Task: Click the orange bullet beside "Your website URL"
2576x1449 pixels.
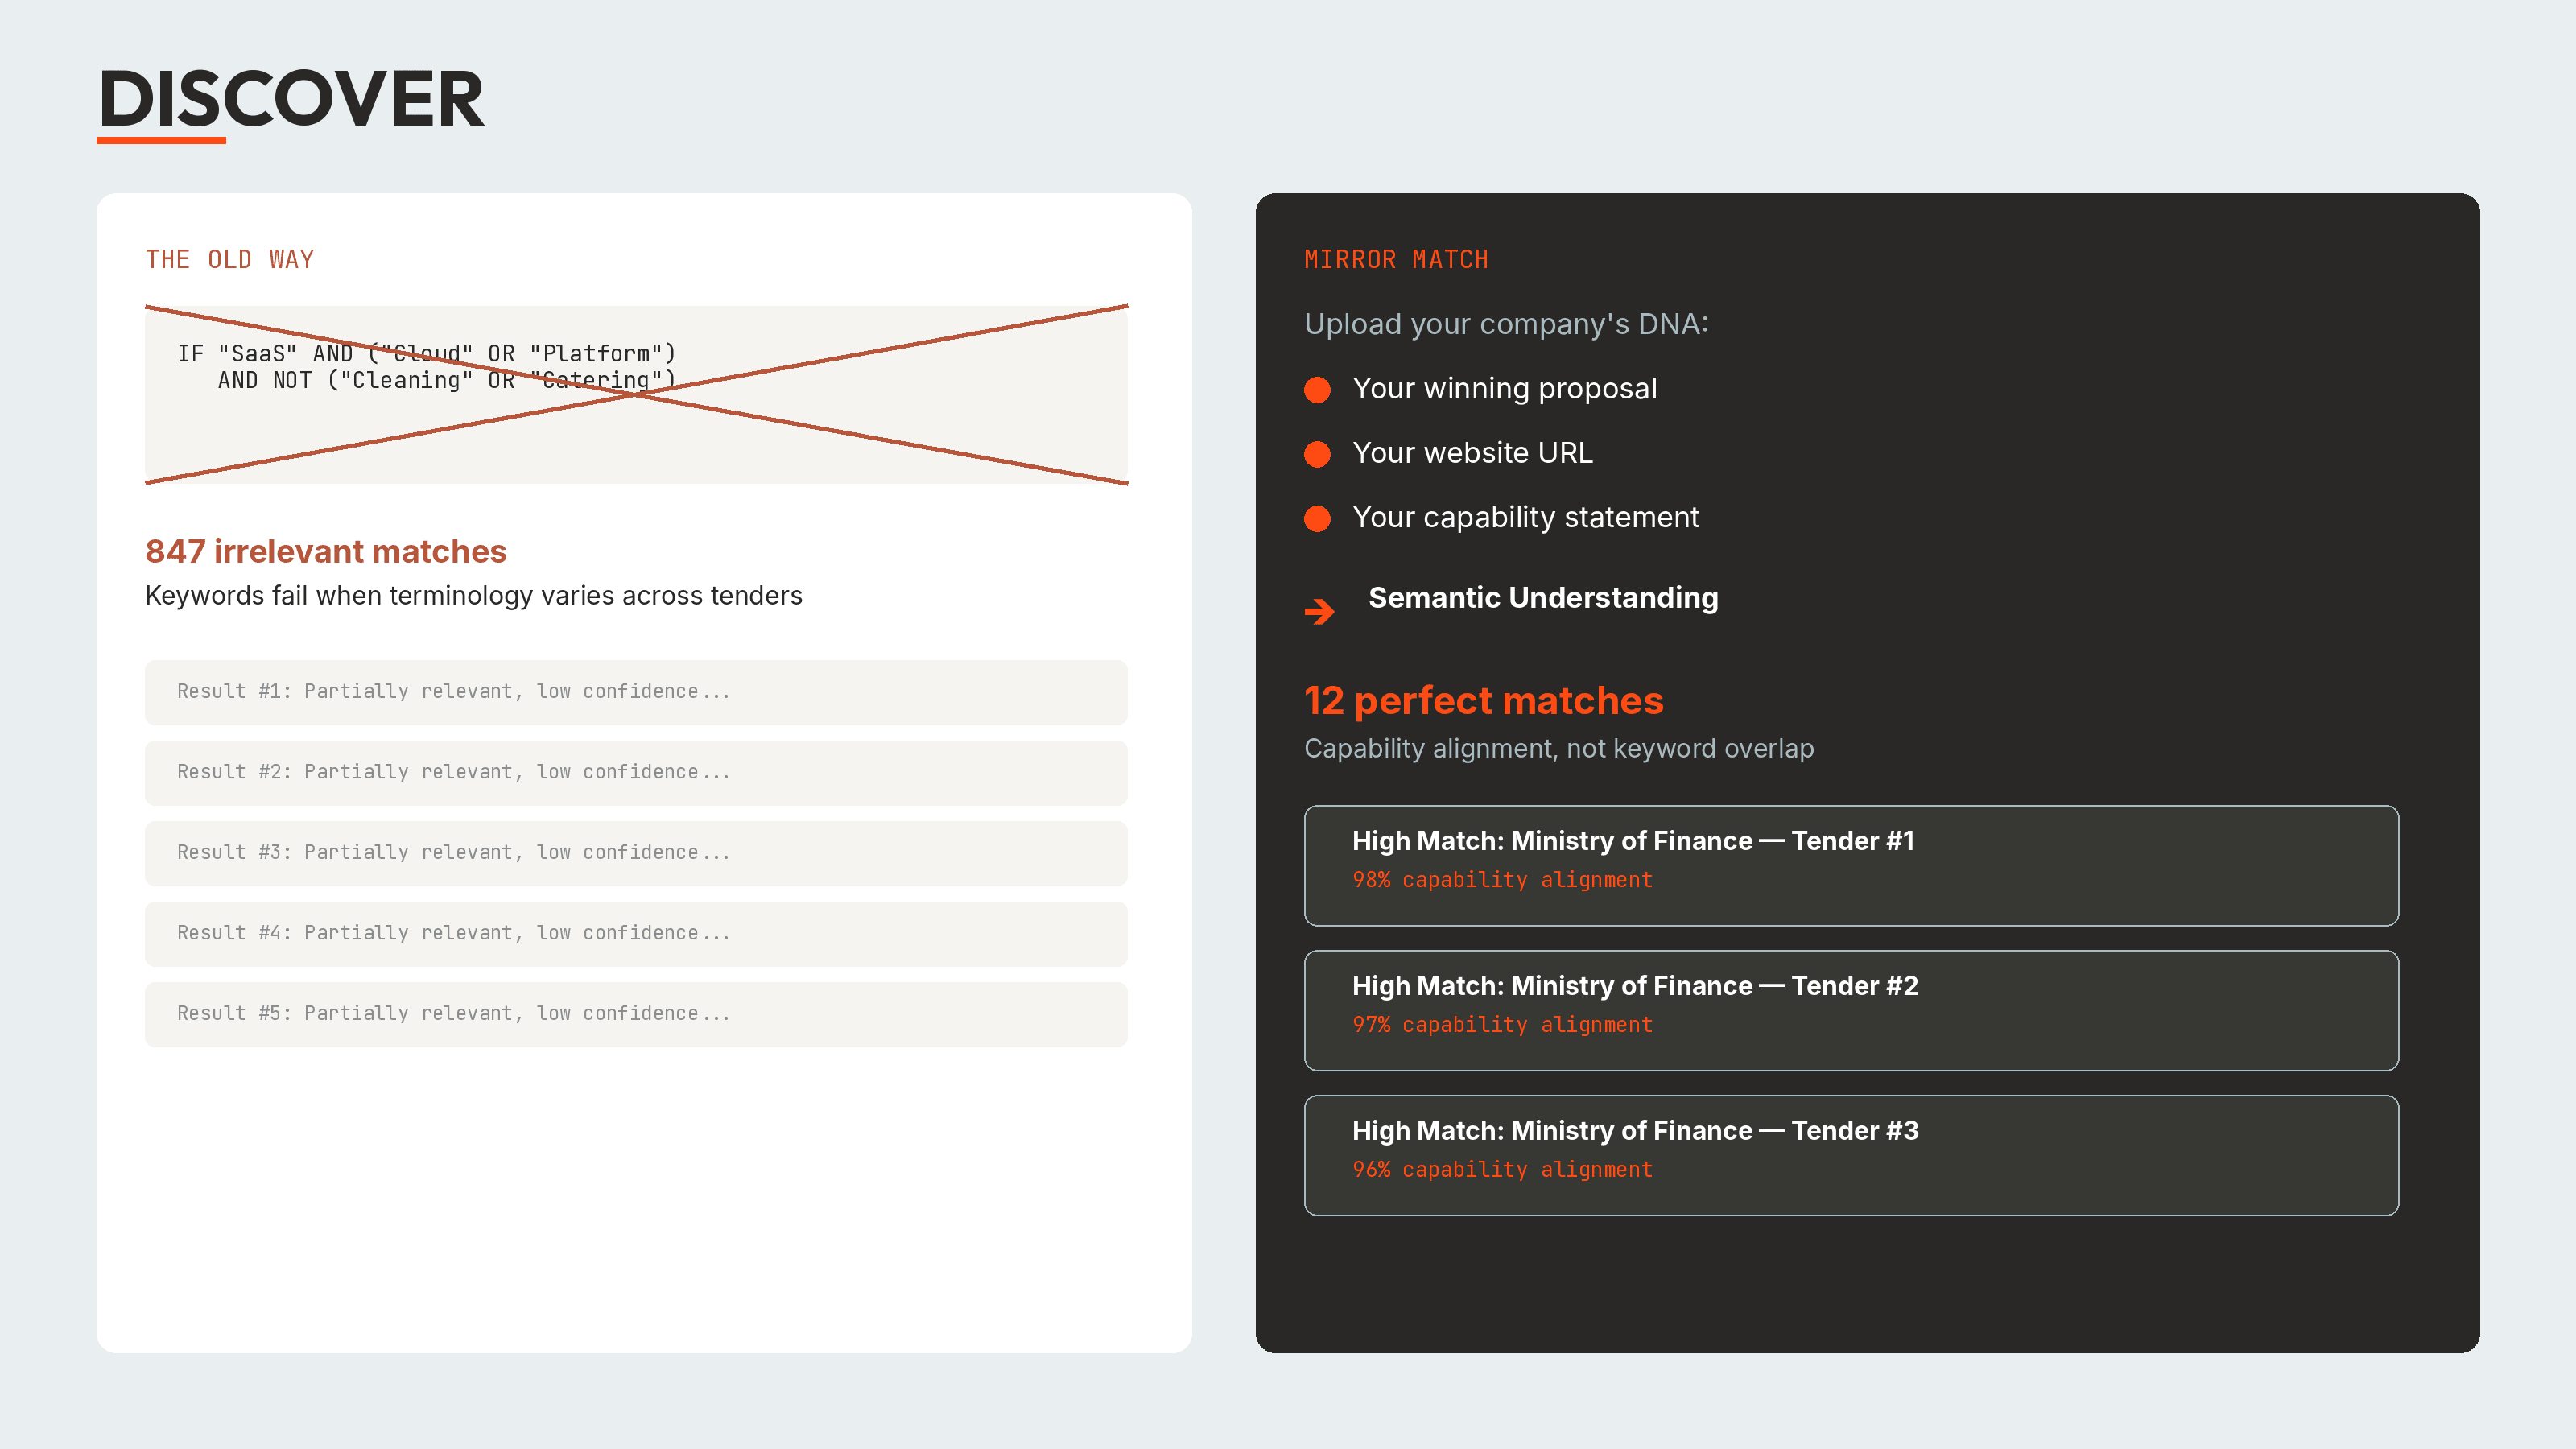Action: tap(1317, 454)
